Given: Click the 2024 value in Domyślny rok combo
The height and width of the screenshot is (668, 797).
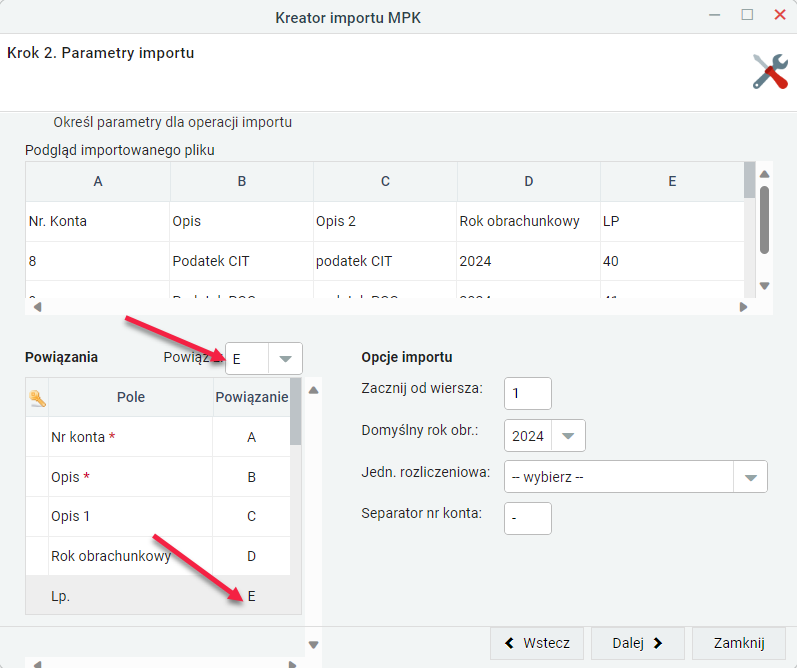Looking at the screenshot, I should click(528, 436).
